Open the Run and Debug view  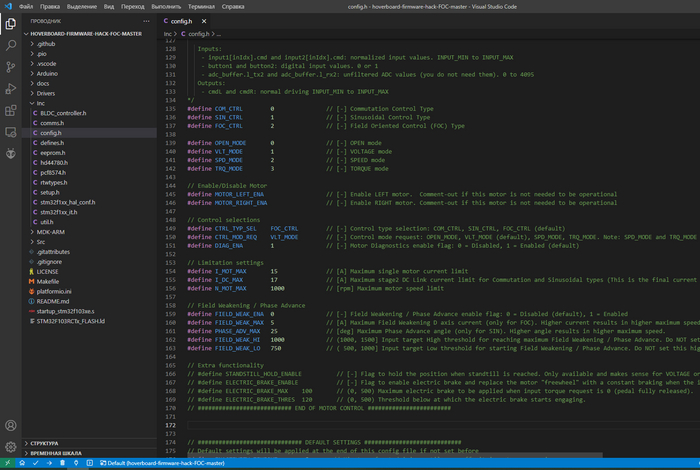pyautogui.click(x=11, y=88)
